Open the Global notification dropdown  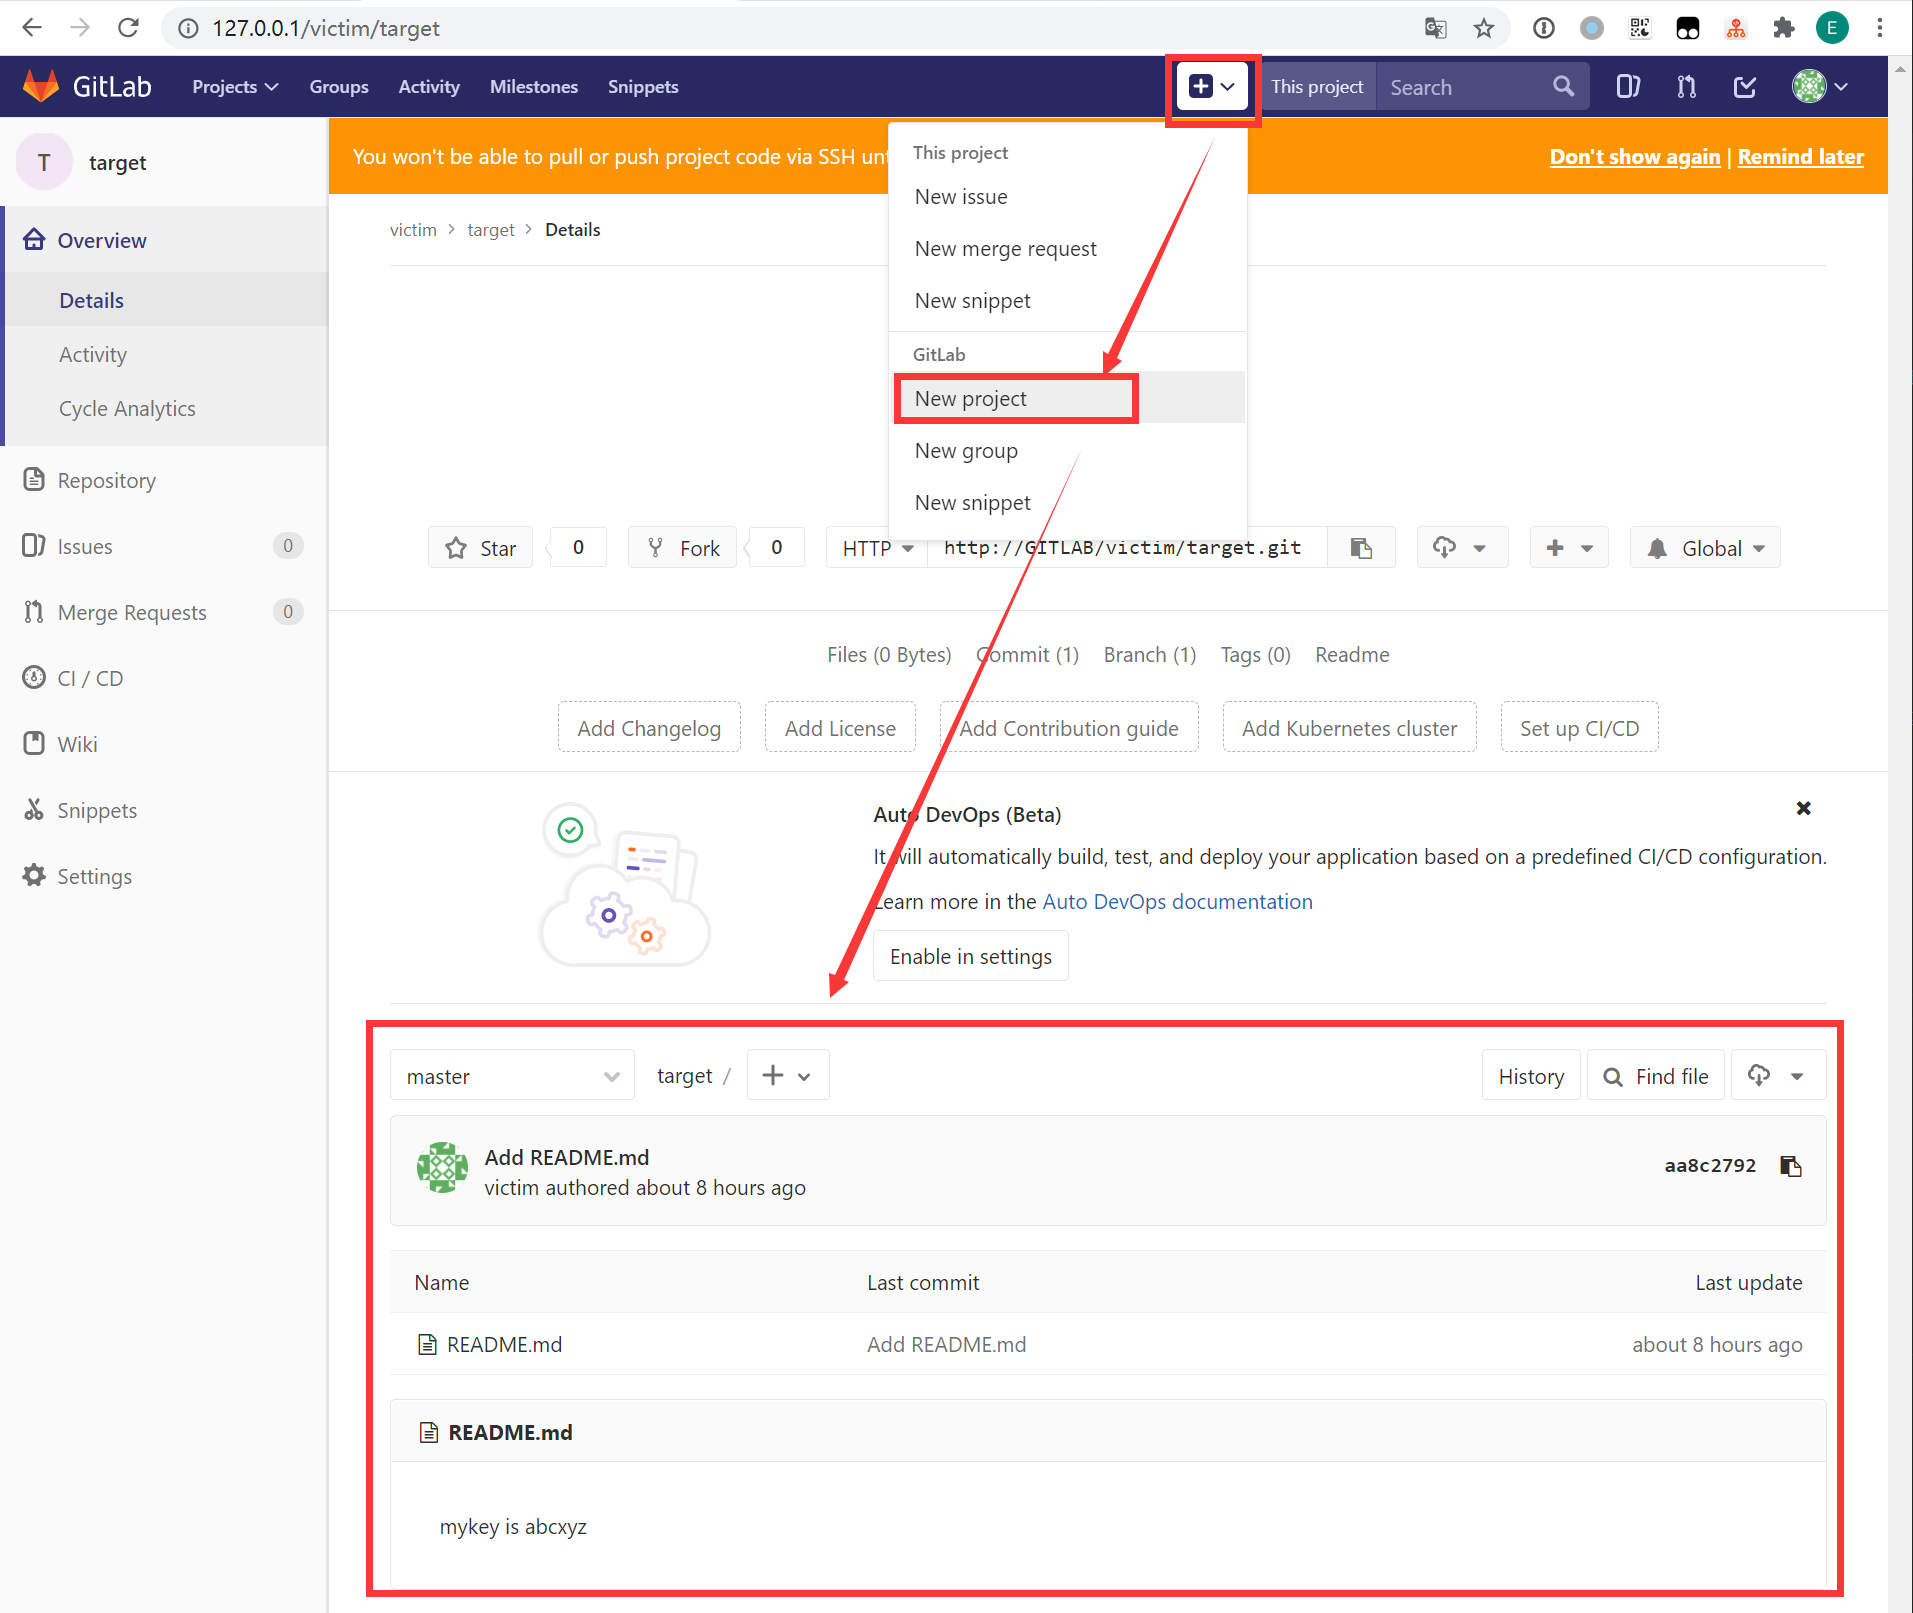[1705, 548]
